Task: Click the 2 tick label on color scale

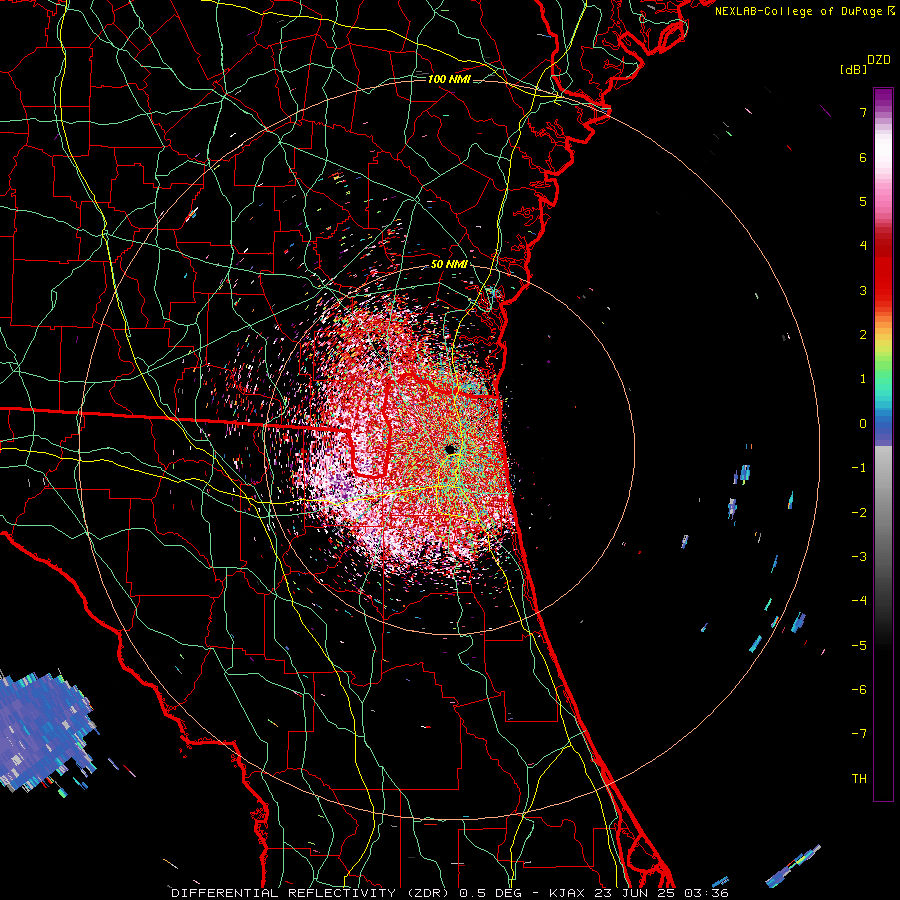Action: (863, 335)
